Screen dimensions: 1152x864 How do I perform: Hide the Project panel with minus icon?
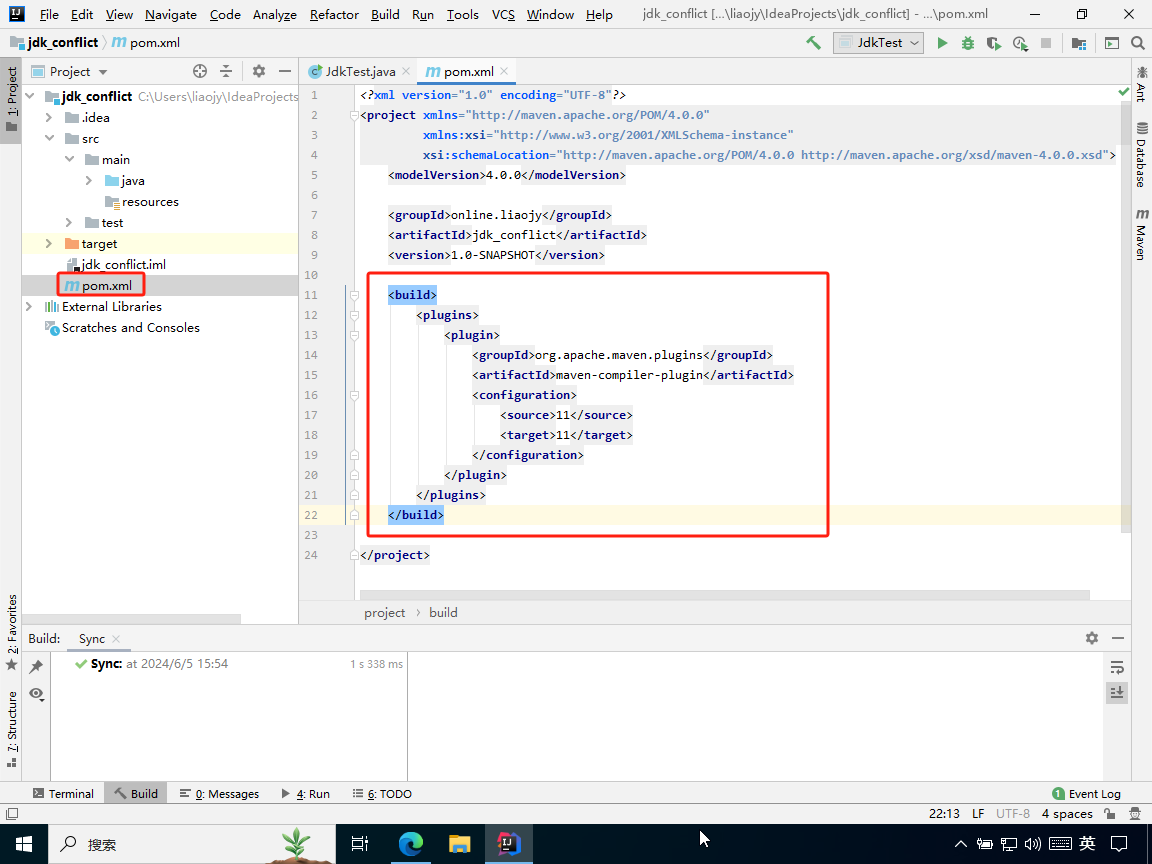(285, 71)
